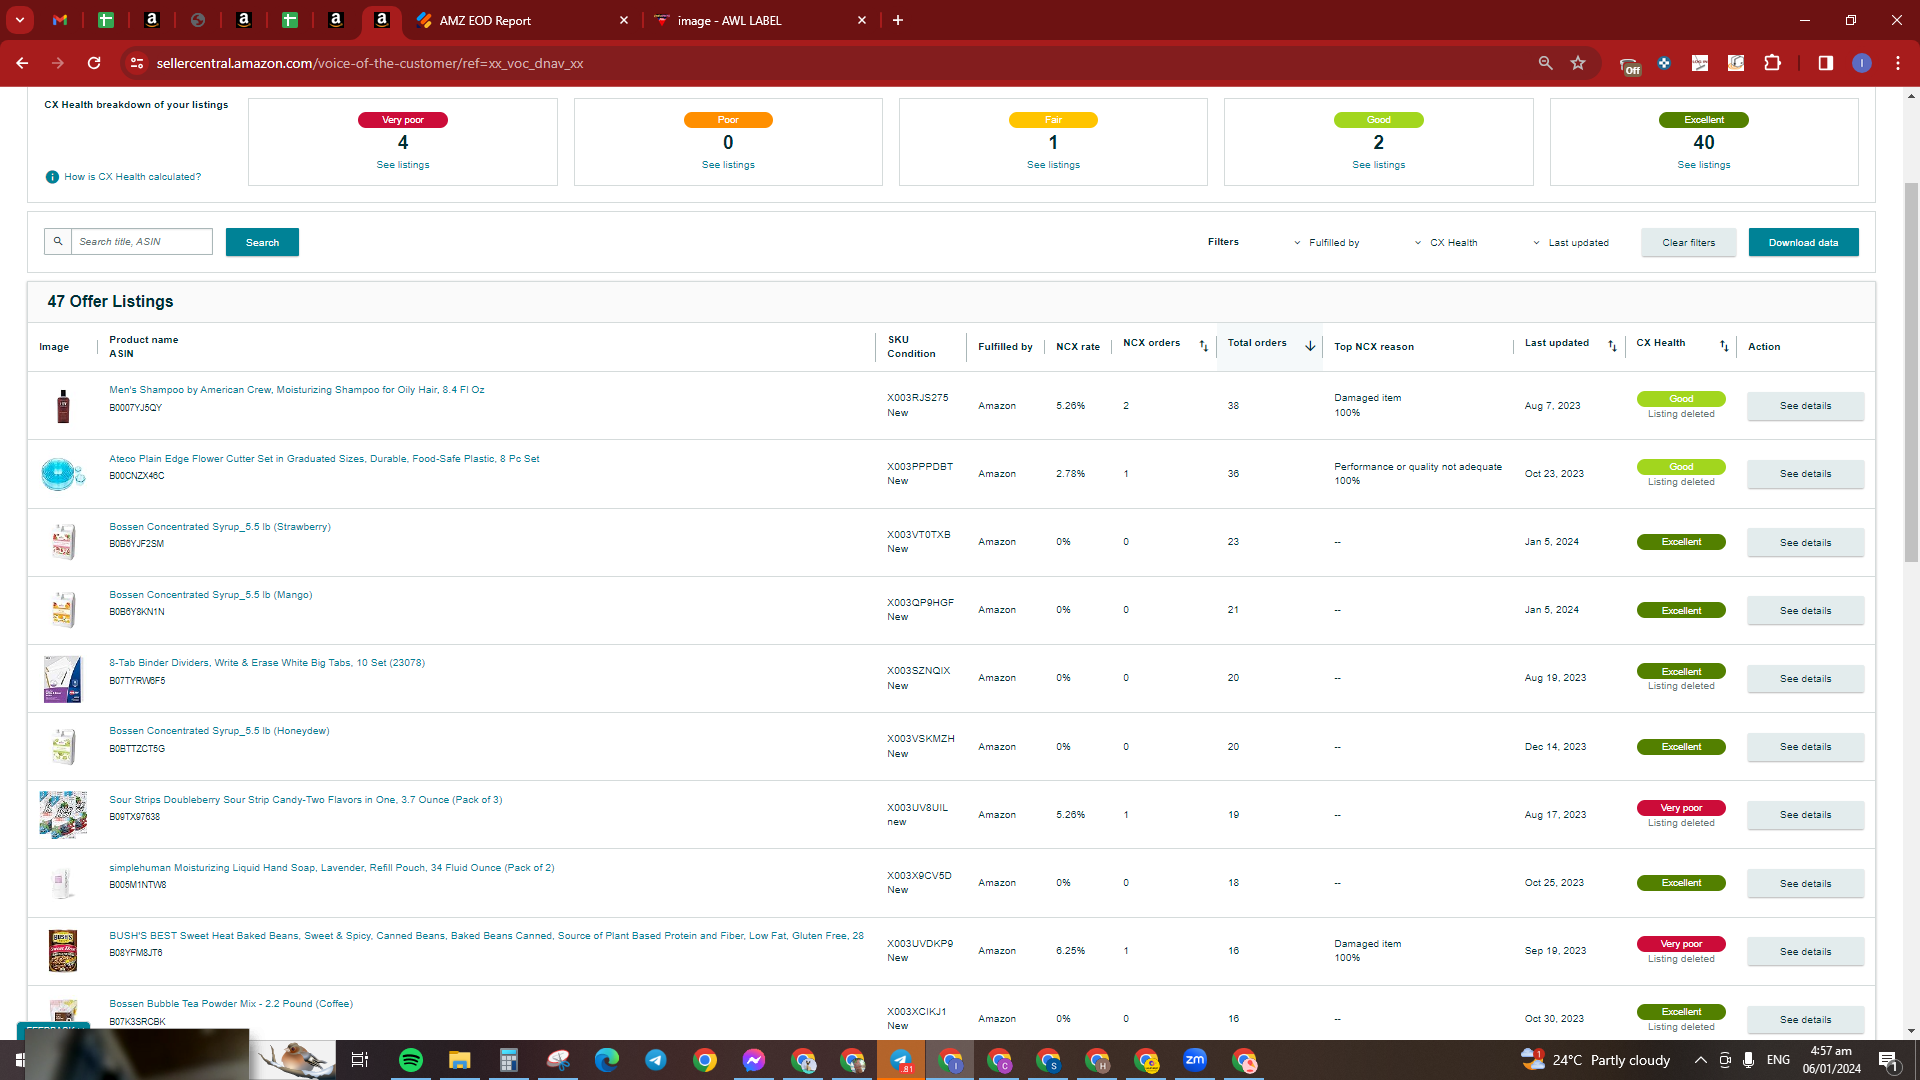The width and height of the screenshot is (1920, 1080).
Task: Open the Chrome three-dot menu
Action: (x=1897, y=63)
